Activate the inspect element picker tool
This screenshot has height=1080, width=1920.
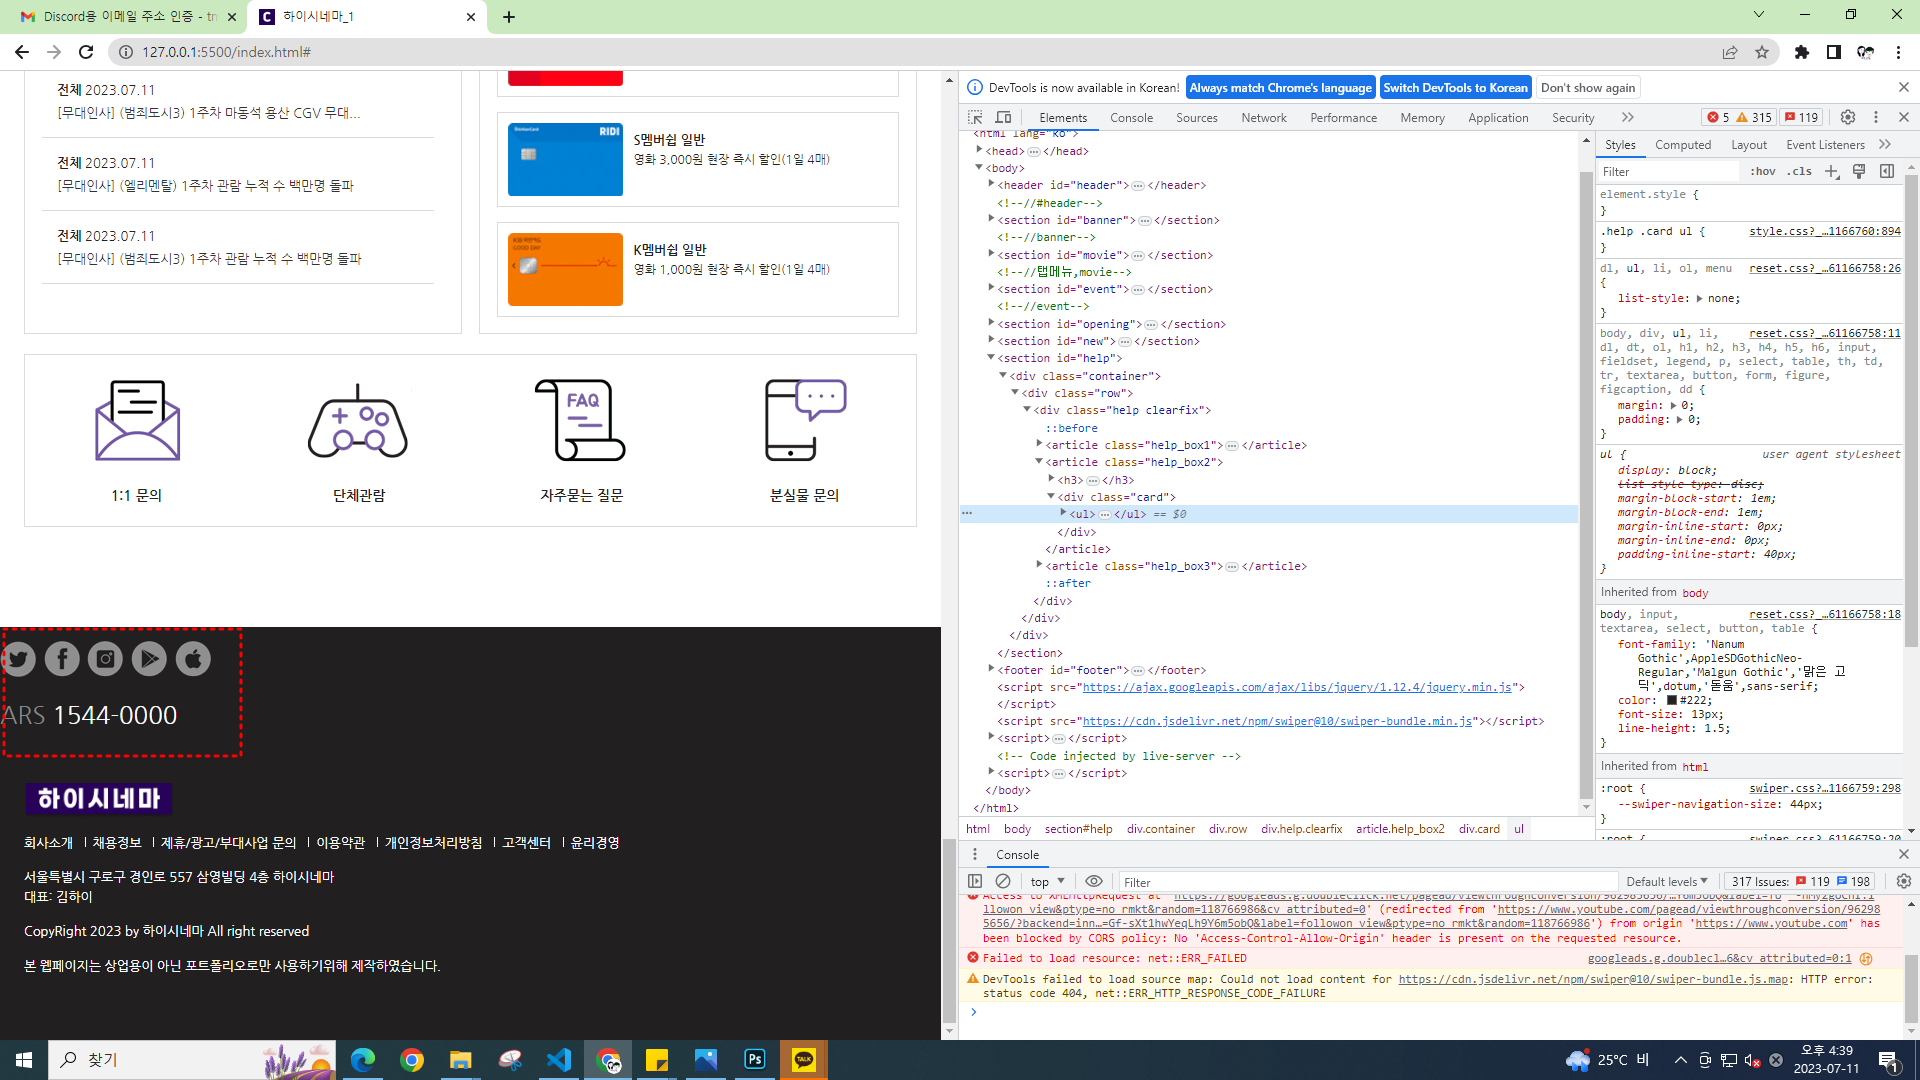point(975,117)
